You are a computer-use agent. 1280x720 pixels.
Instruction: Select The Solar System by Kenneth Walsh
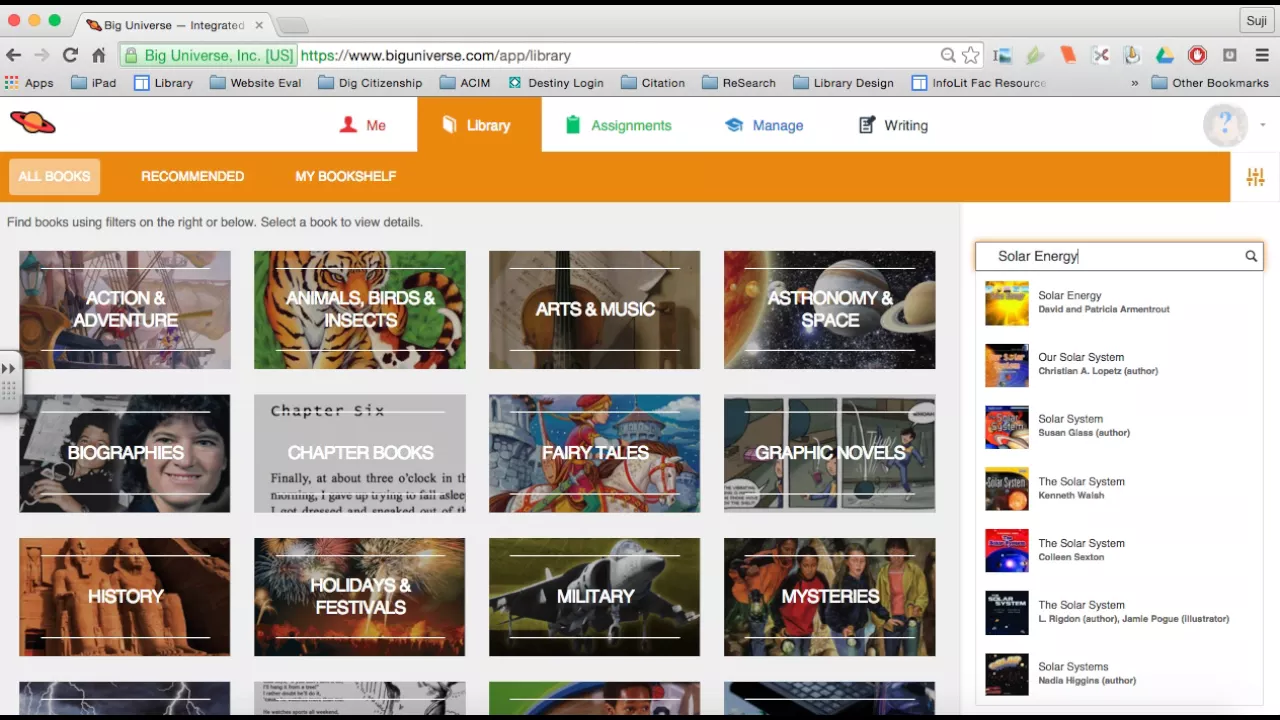pos(1119,489)
